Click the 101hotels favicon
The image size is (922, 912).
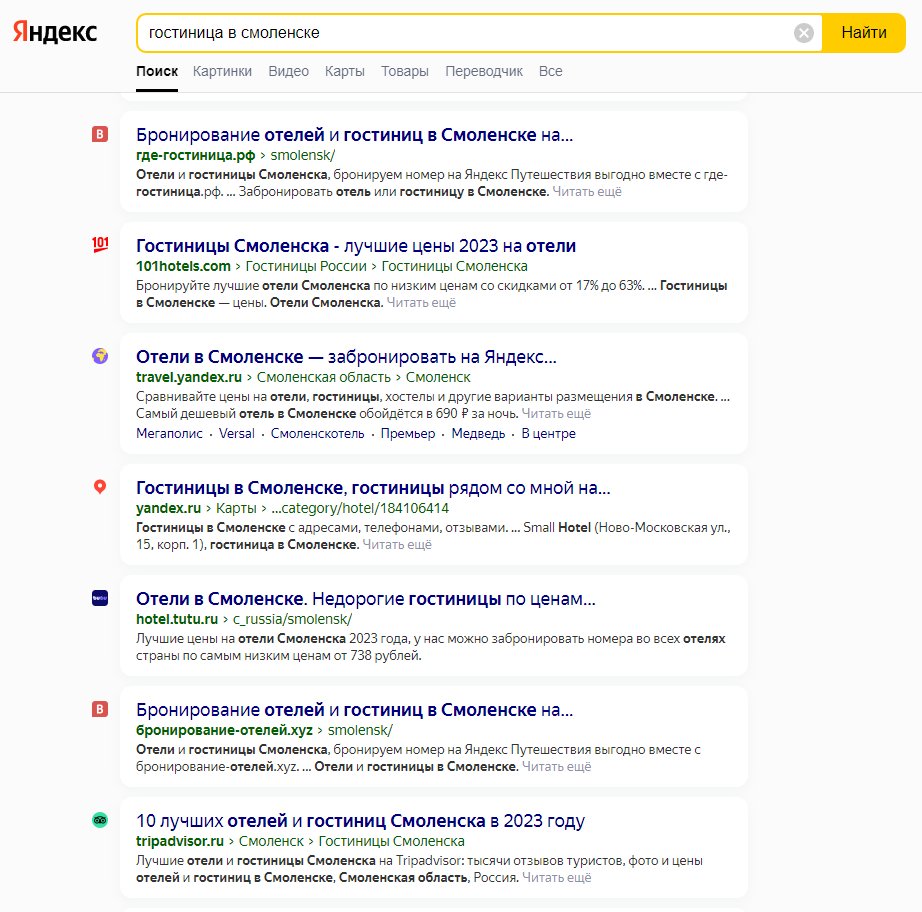coord(100,245)
